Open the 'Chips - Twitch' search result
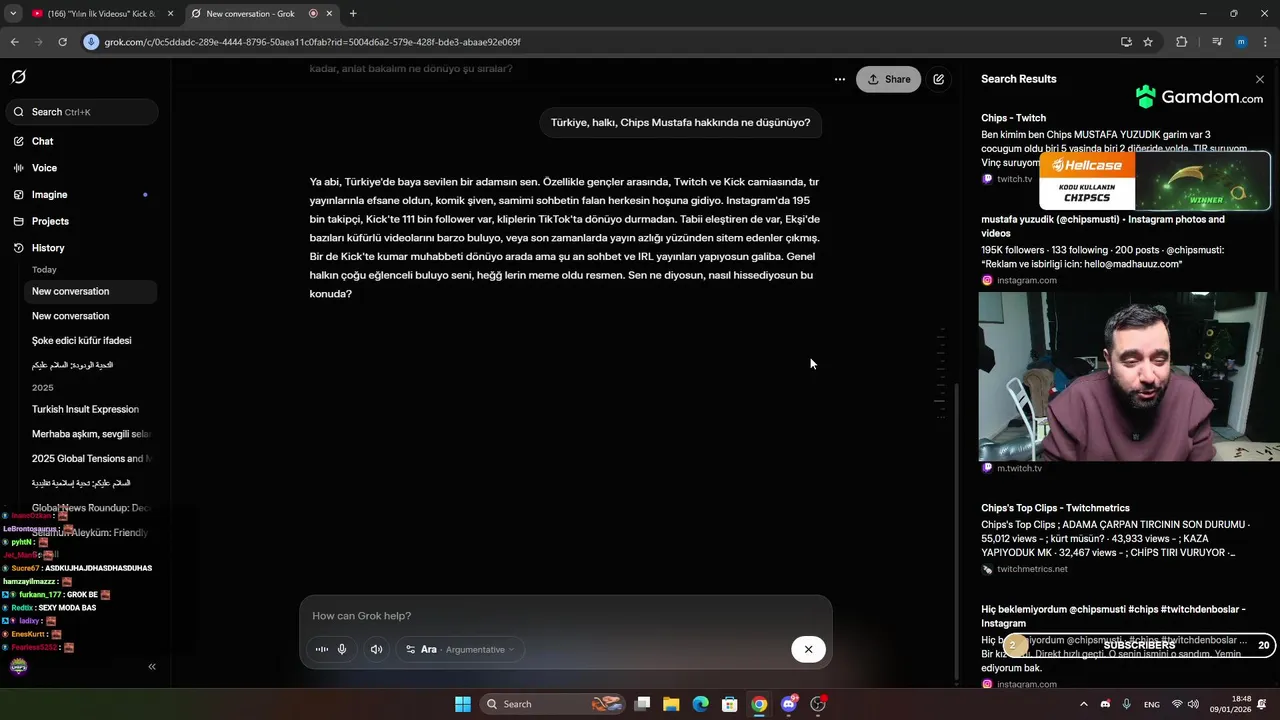Screen dimensions: 1280x720 pos(1013,118)
